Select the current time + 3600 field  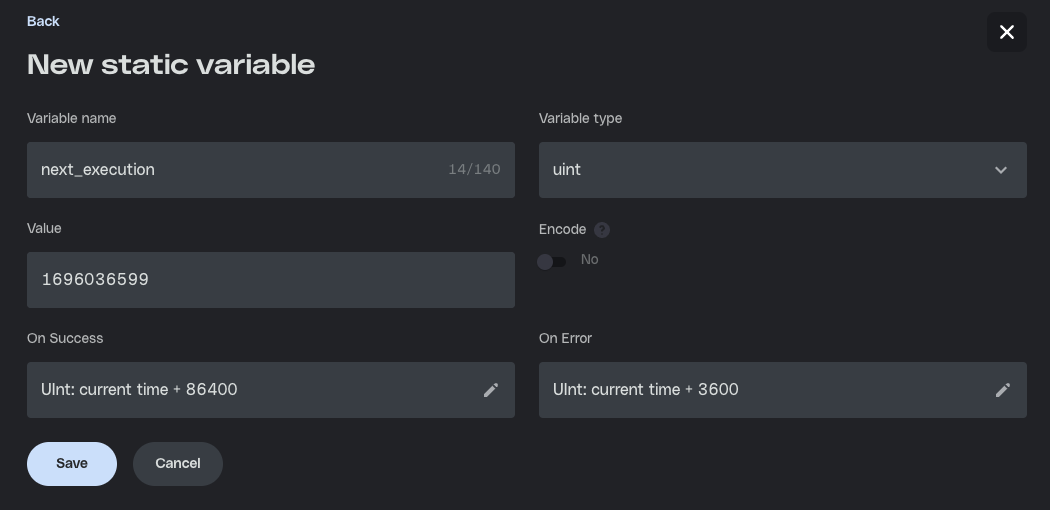tap(760, 390)
